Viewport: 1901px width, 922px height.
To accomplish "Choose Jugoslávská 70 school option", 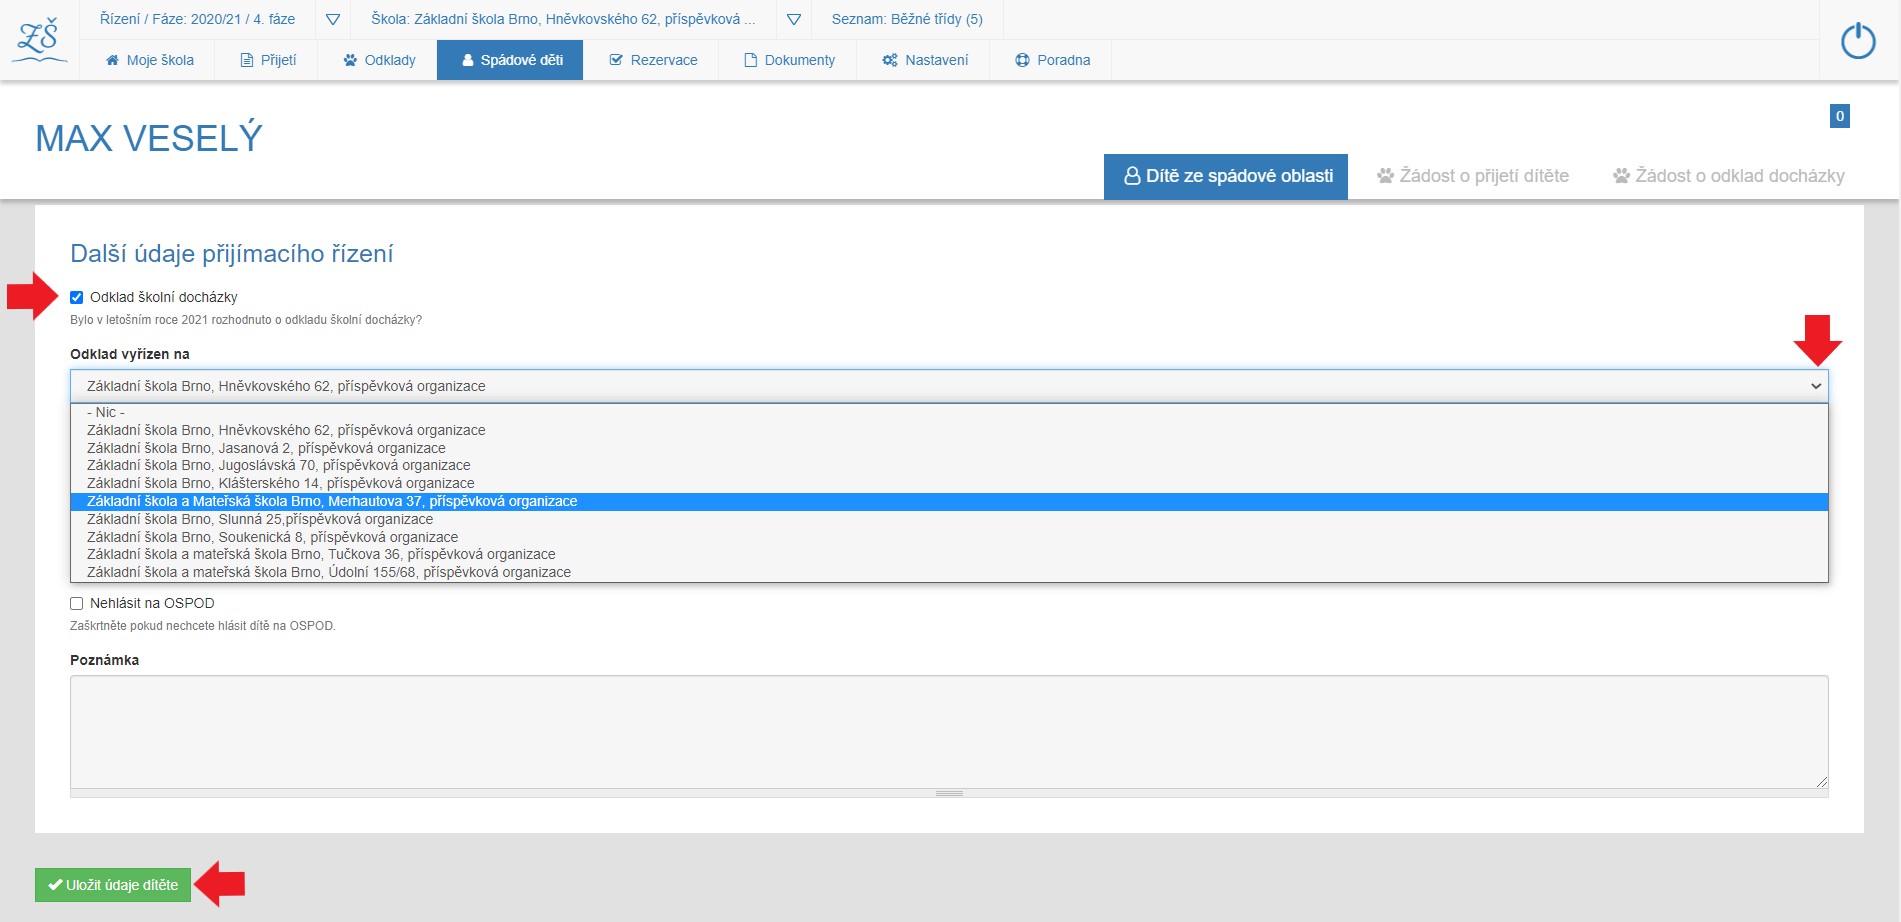I will [x=949, y=465].
